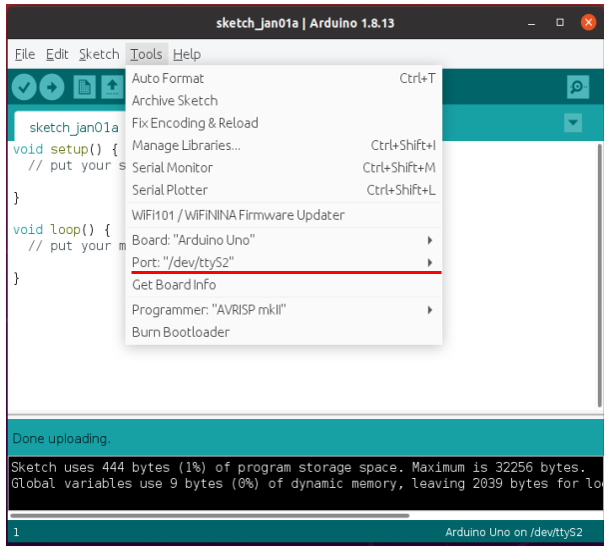The height and width of the screenshot is (550, 608).
Task: Click the "Done uploading." status message
Action: 62,439
